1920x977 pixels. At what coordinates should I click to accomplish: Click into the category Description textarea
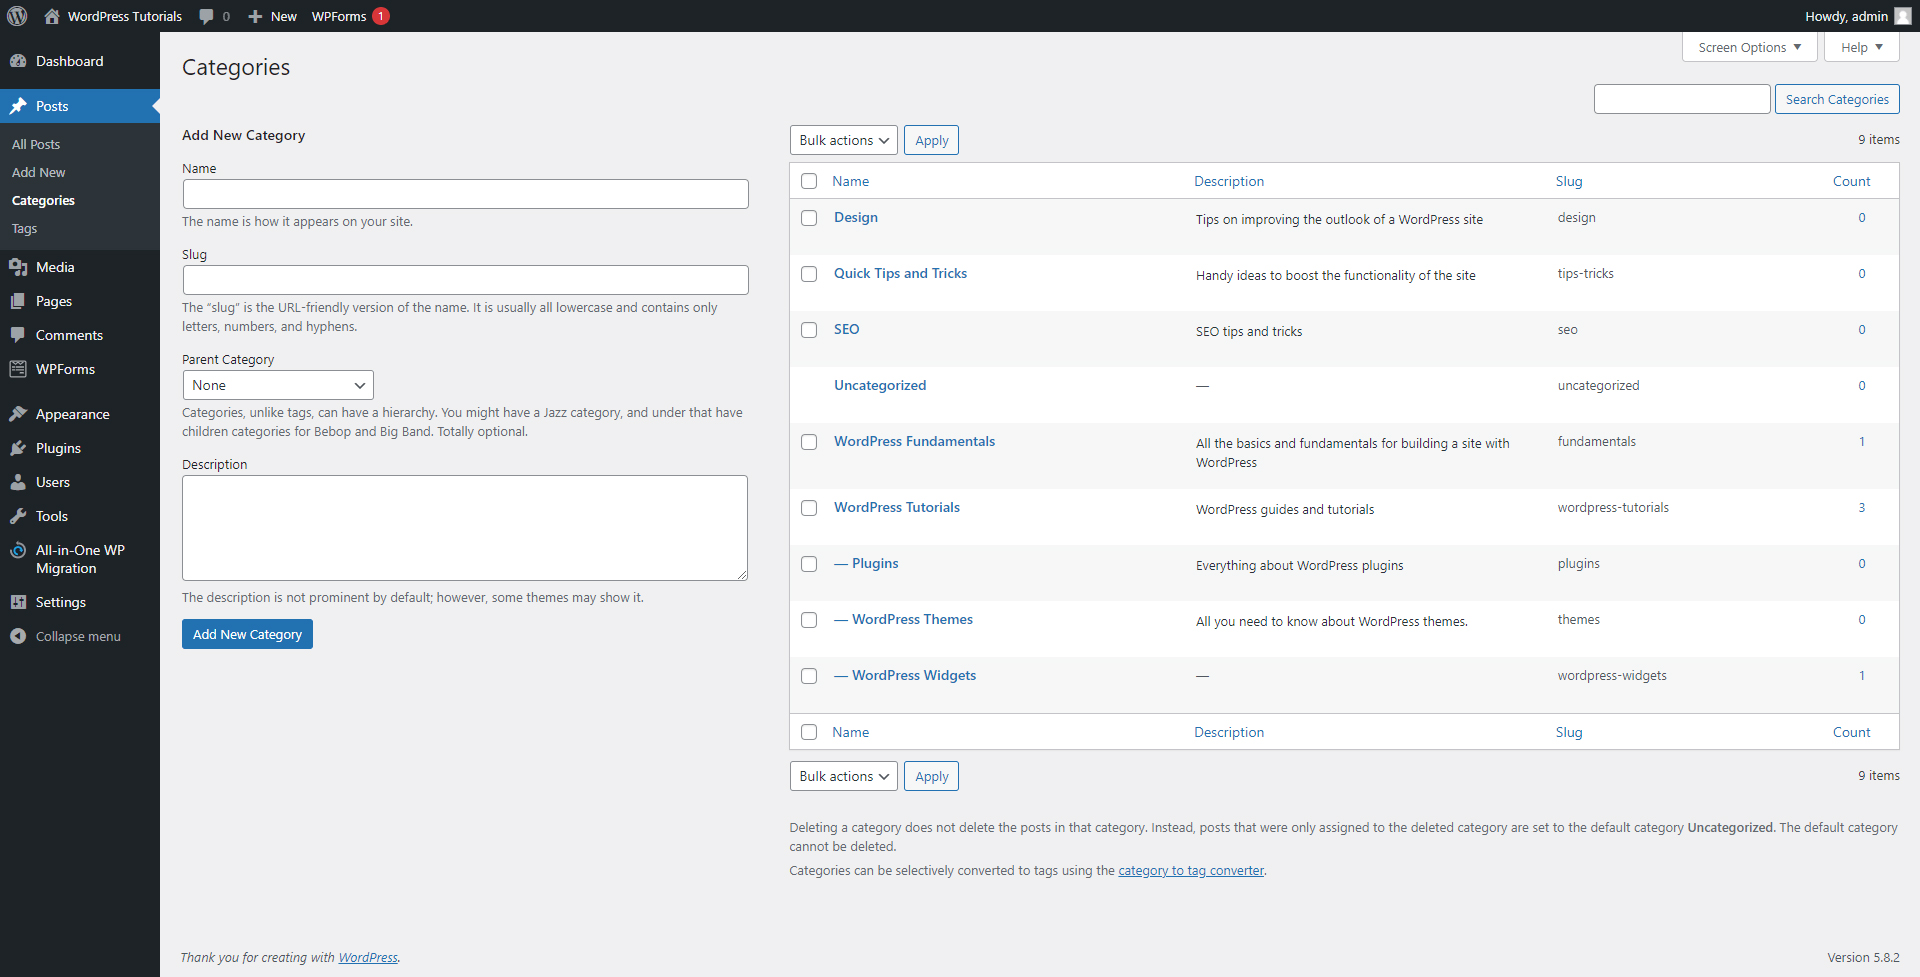pyautogui.click(x=465, y=528)
